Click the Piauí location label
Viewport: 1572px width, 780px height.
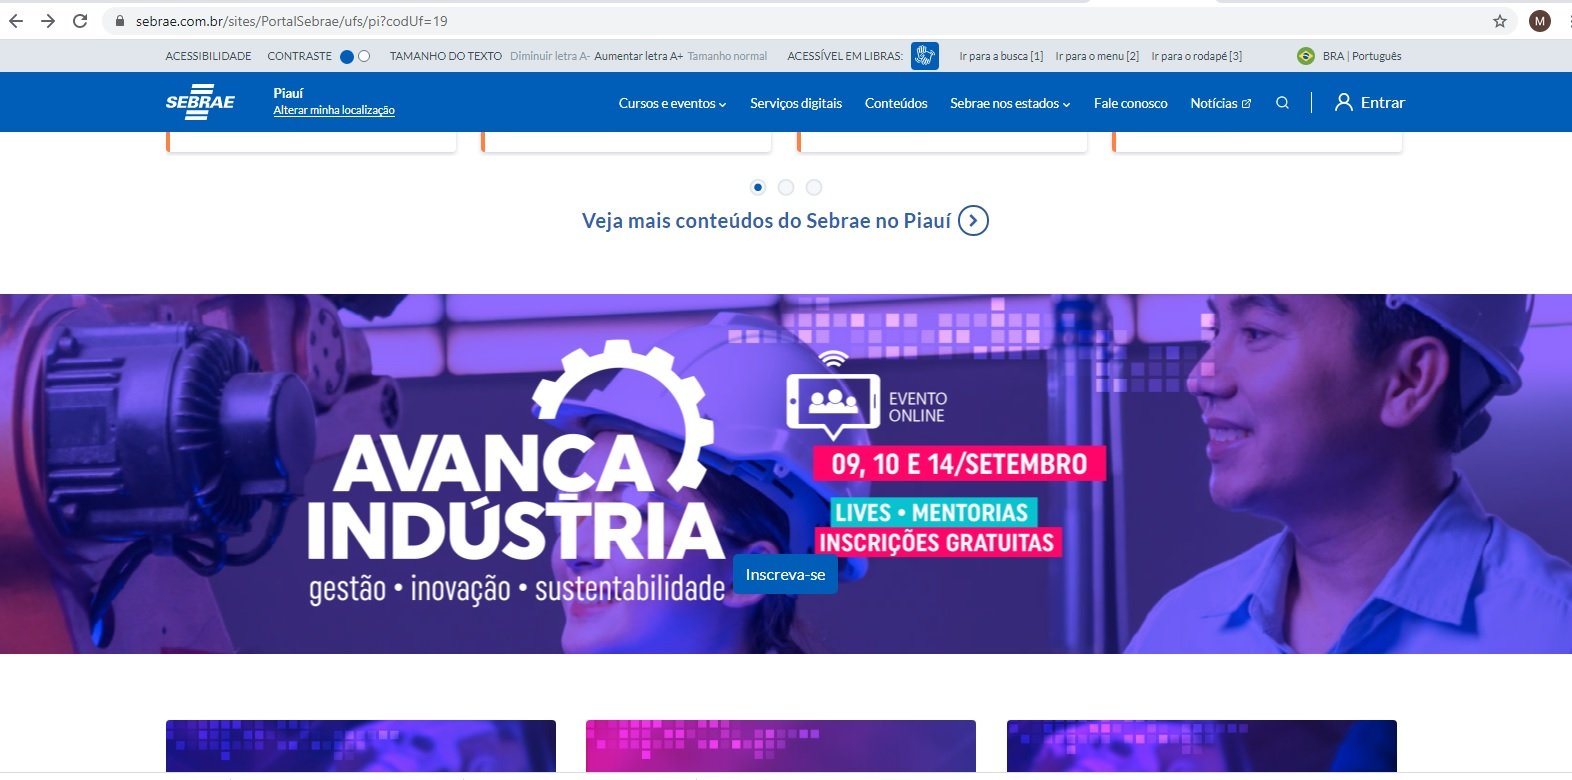tap(288, 93)
